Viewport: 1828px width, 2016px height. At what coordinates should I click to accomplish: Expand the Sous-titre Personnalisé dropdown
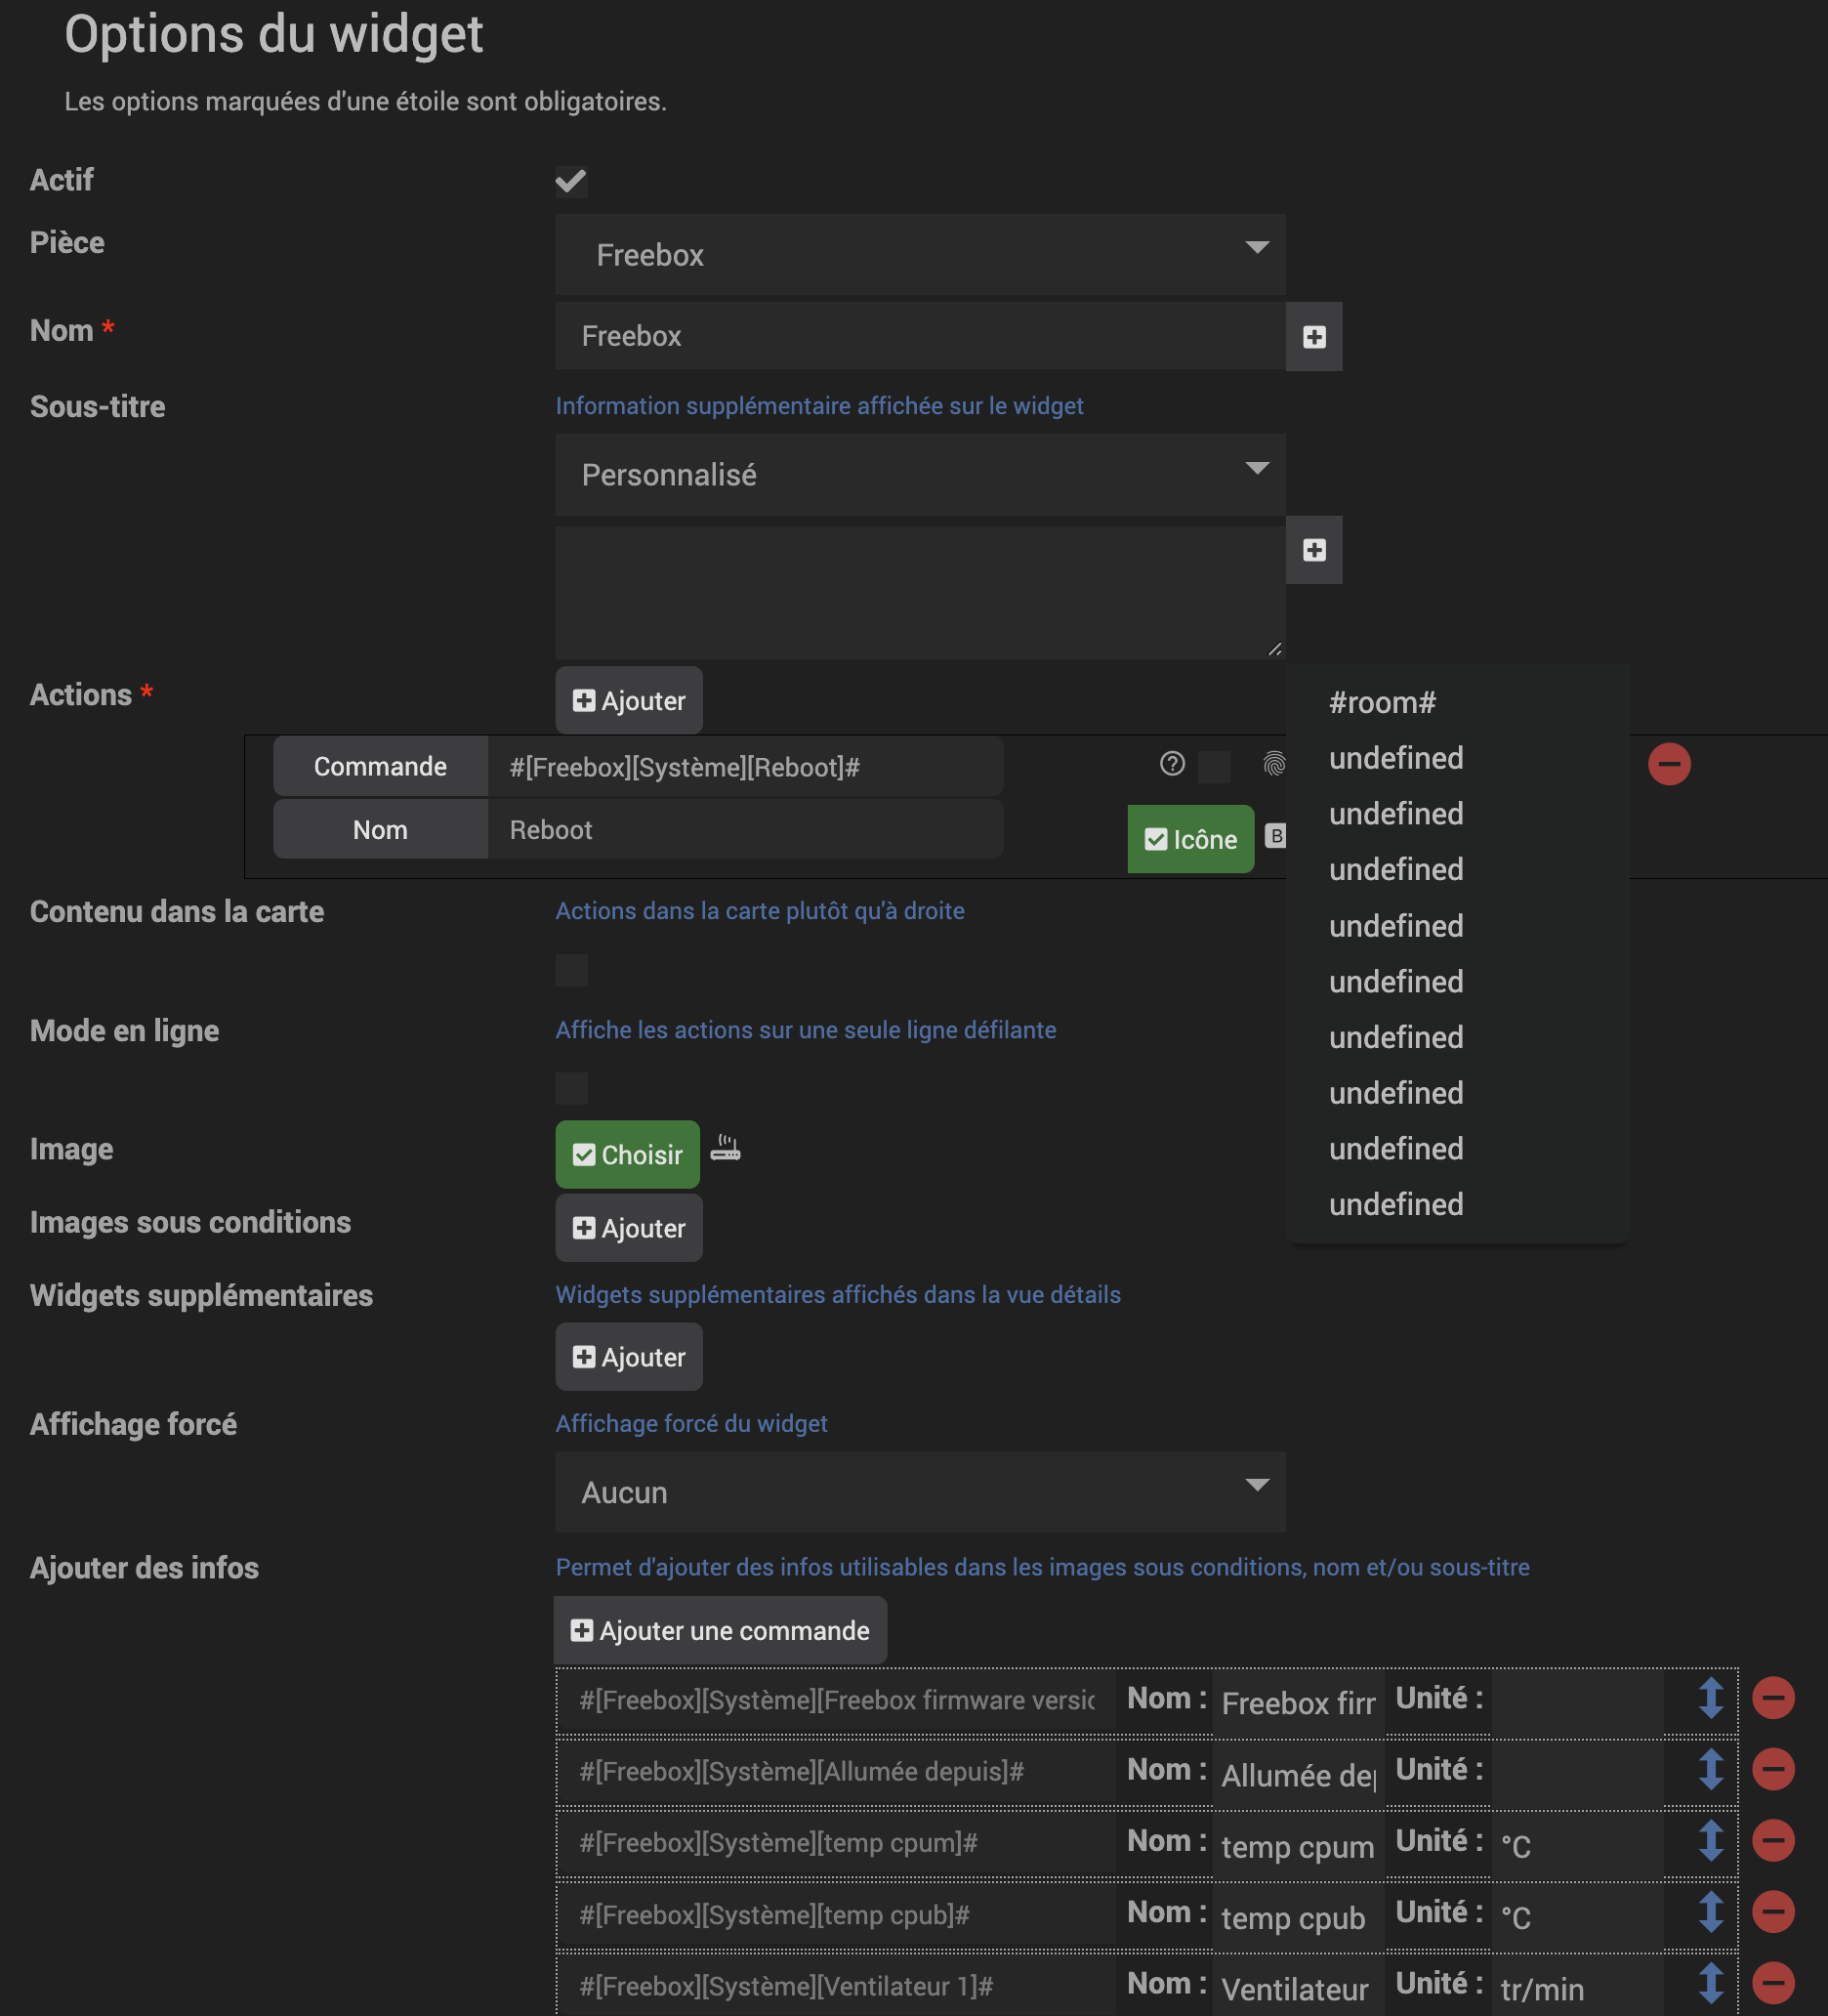pos(919,475)
